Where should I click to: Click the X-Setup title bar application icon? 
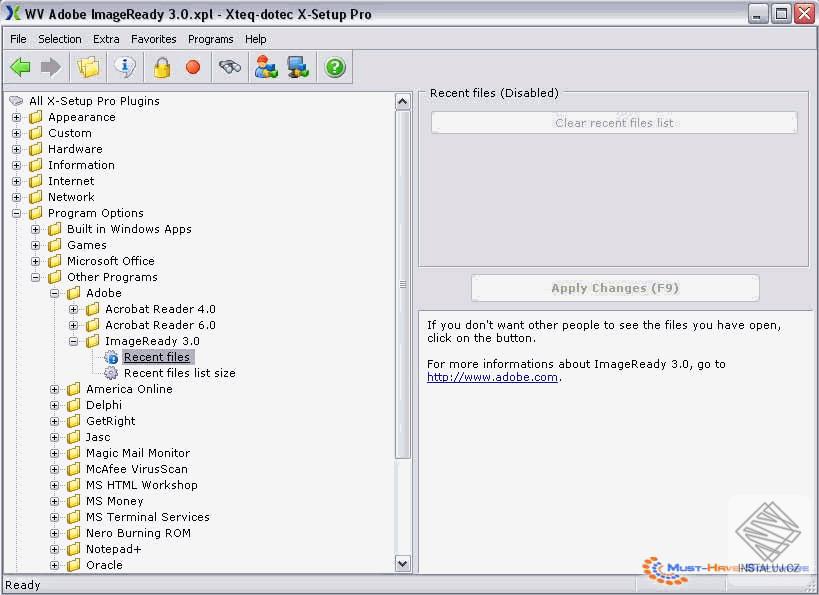(x=13, y=13)
